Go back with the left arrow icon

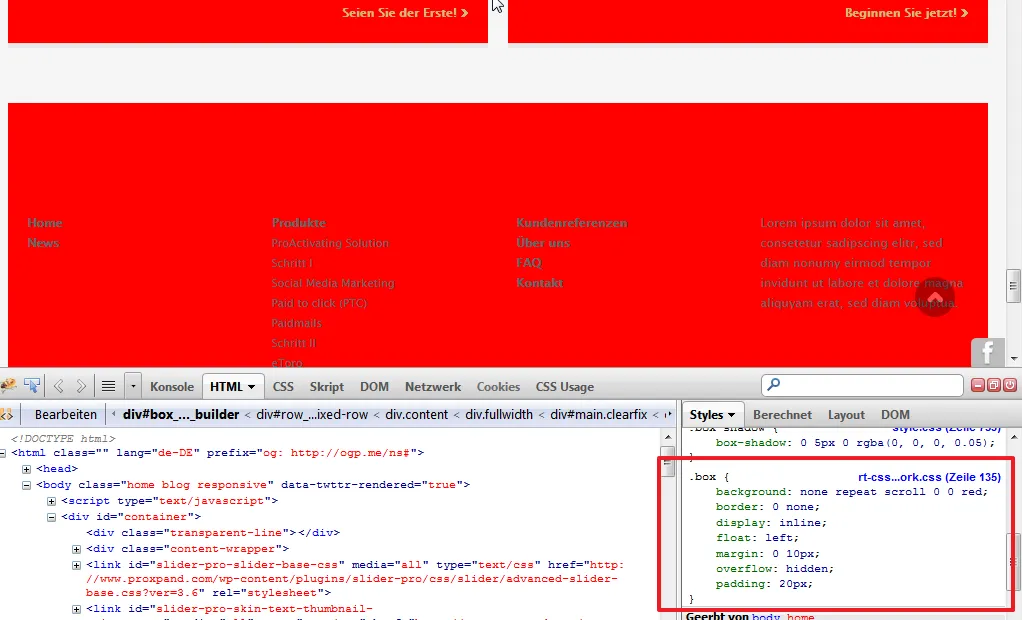59,386
